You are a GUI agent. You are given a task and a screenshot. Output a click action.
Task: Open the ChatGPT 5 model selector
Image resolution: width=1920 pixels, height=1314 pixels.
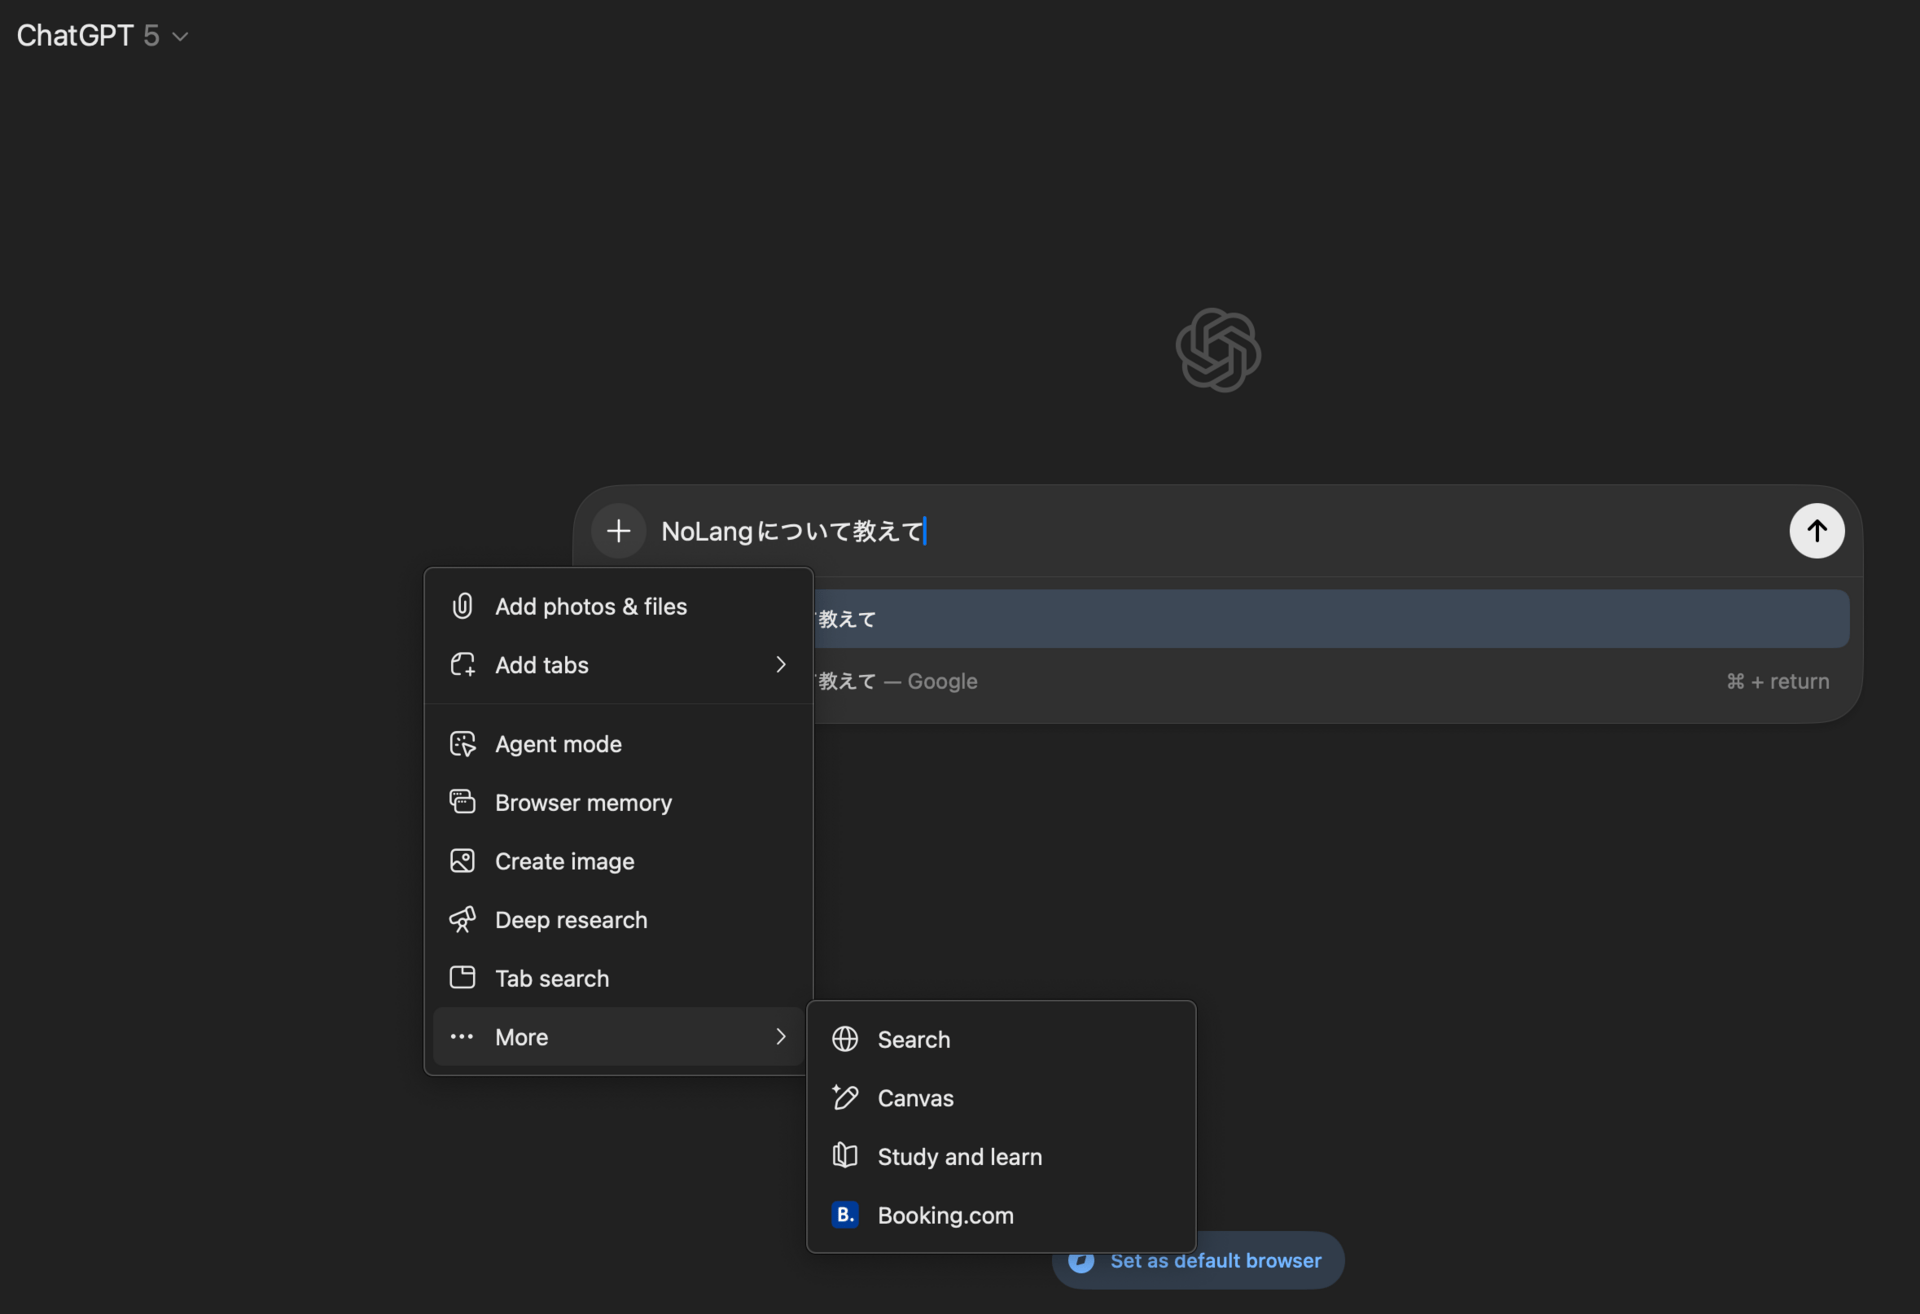click(x=102, y=36)
